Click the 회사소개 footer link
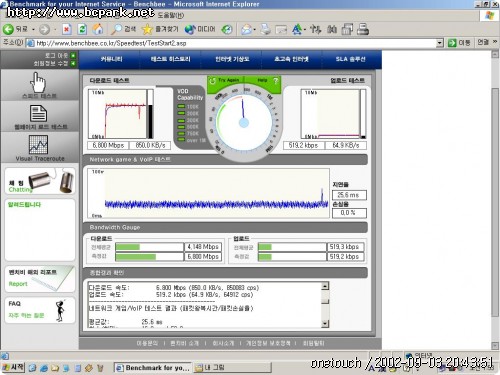 point(223,343)
